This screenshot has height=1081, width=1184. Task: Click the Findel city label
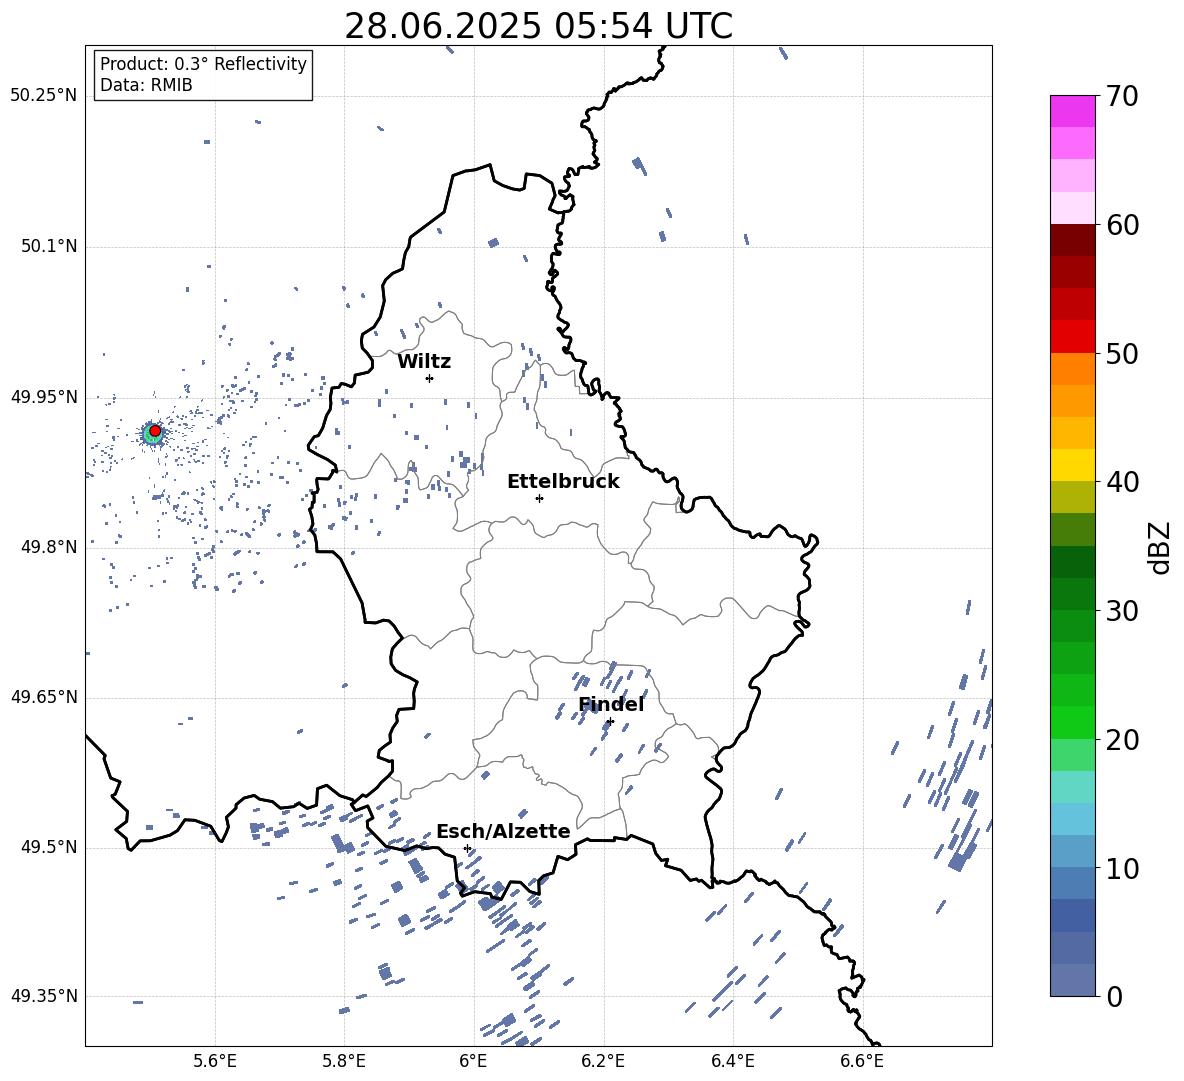pyautogui.click(x=611, y=704)
